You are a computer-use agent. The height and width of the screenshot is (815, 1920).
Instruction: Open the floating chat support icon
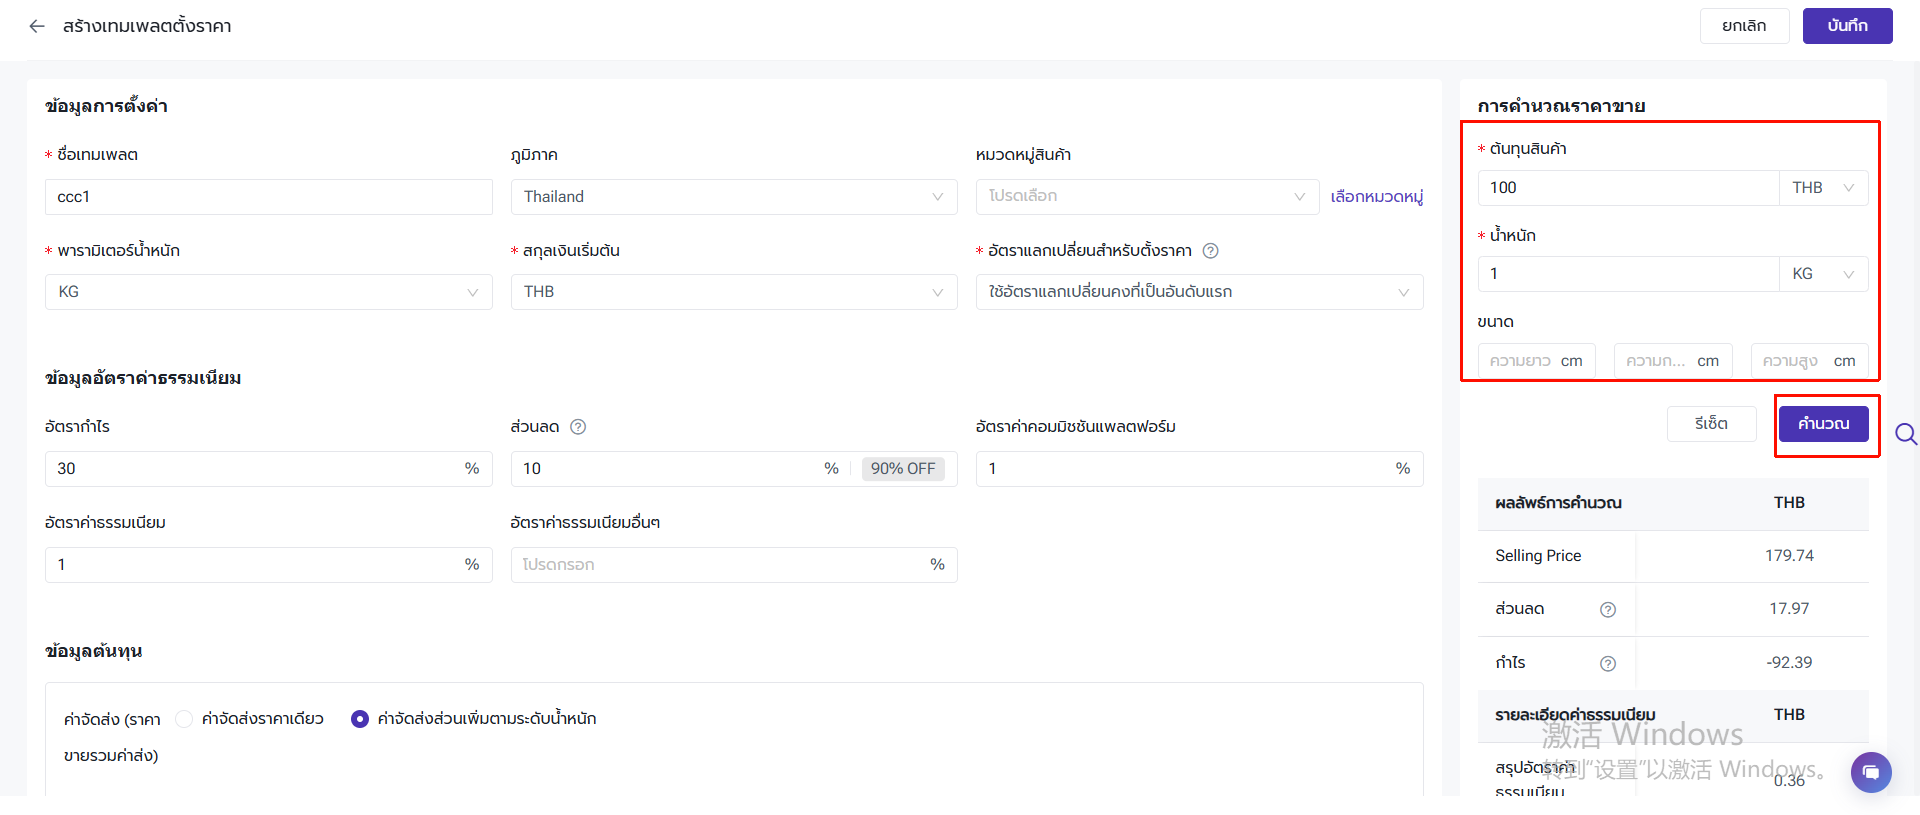click(1870, 773)
